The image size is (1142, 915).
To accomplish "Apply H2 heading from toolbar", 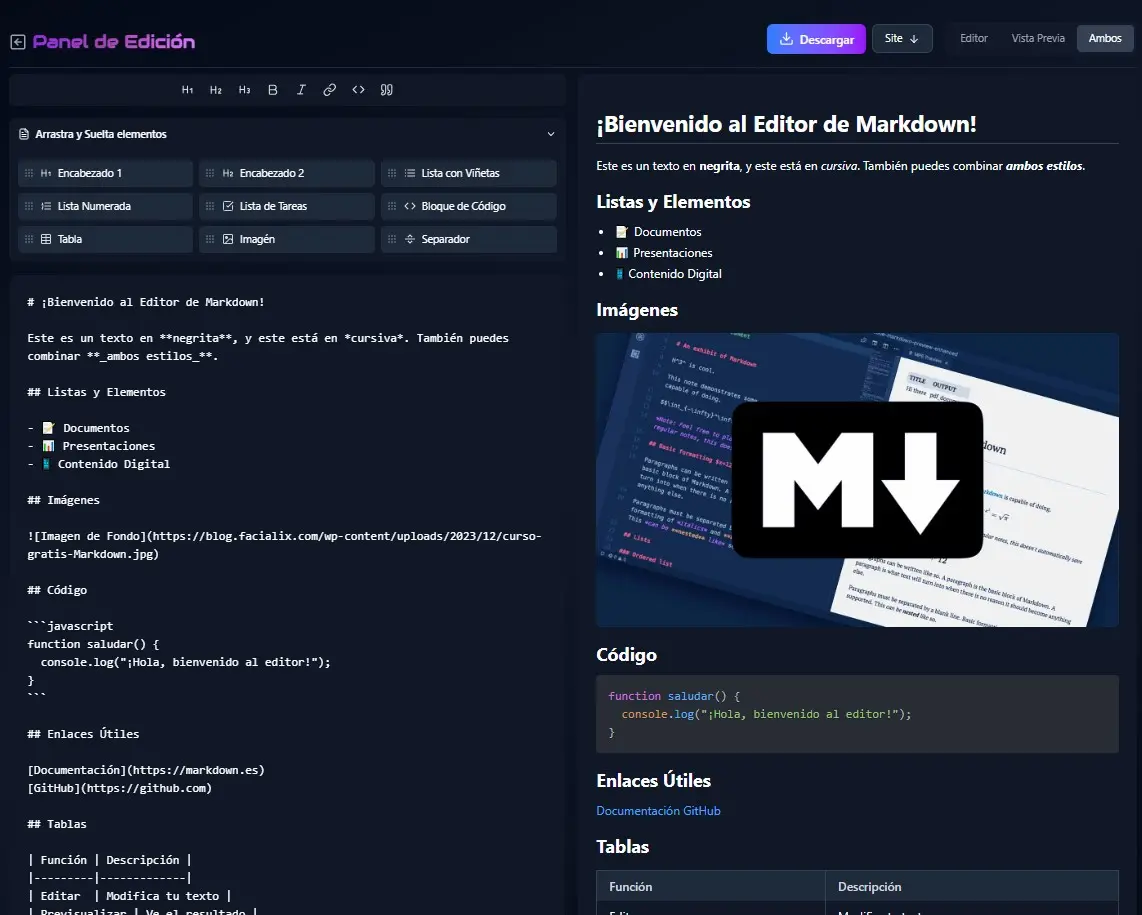I will coord(216,90).
